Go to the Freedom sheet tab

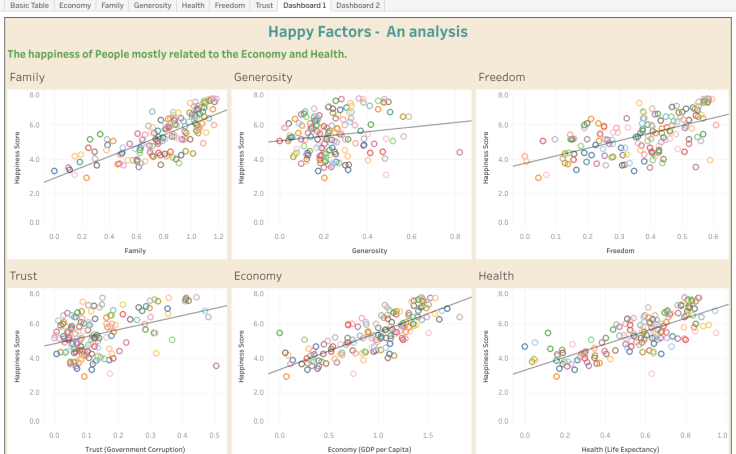(x=230, y=5)
